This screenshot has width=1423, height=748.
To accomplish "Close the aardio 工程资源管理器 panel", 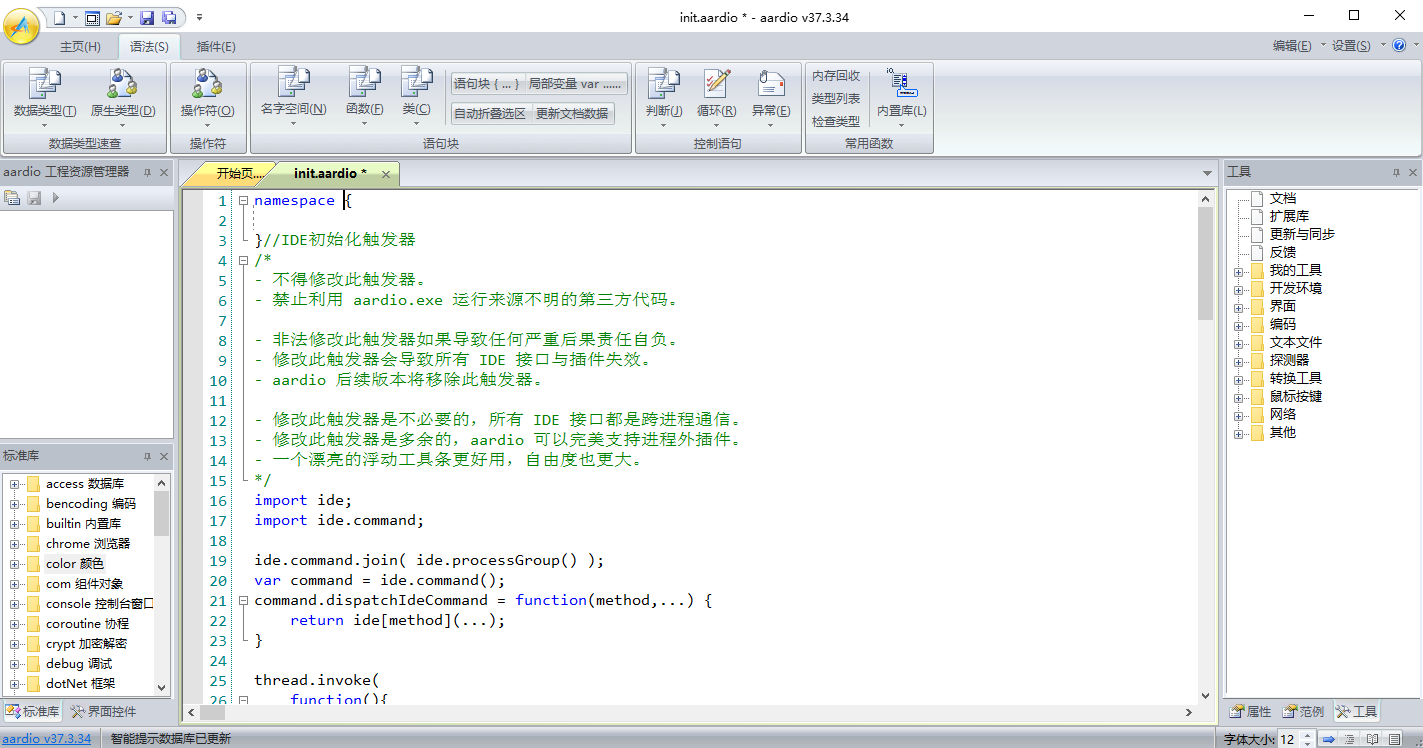I will pyautogui.click(x=164, y=173).
